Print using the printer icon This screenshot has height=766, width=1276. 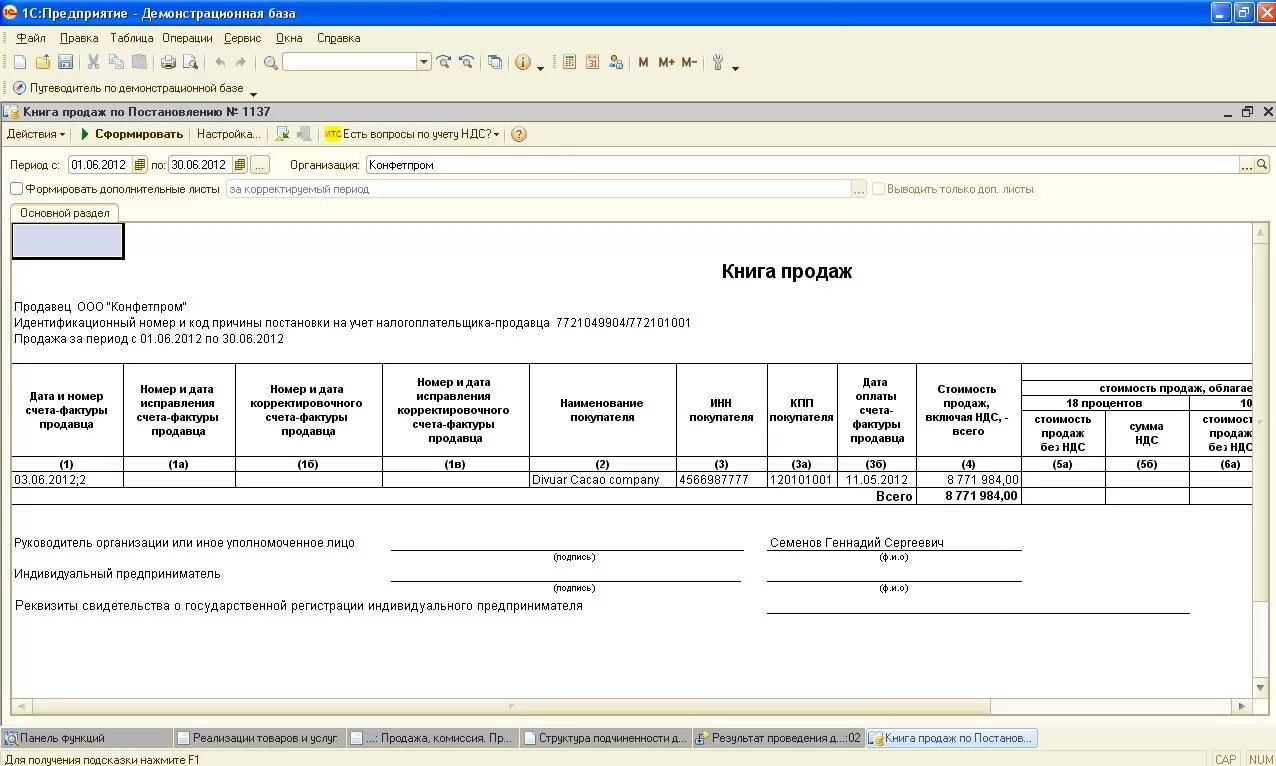tap(168, 62)
